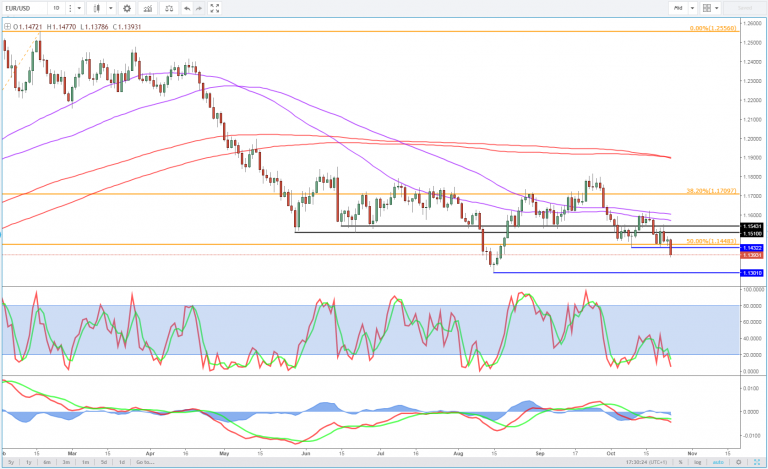The height and width of the screenshot is (469, 768).
Task: Click the Mid price button
Action: point(678,8)
